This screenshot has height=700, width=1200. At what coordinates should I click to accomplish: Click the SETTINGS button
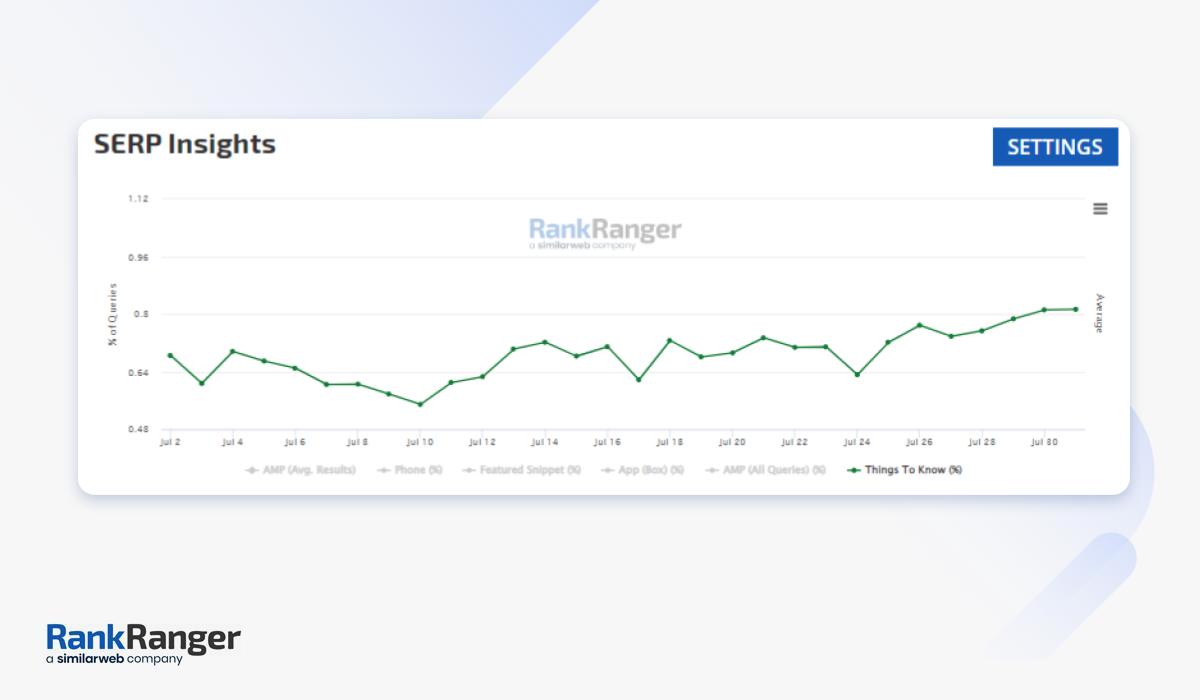pos(1055,147)
